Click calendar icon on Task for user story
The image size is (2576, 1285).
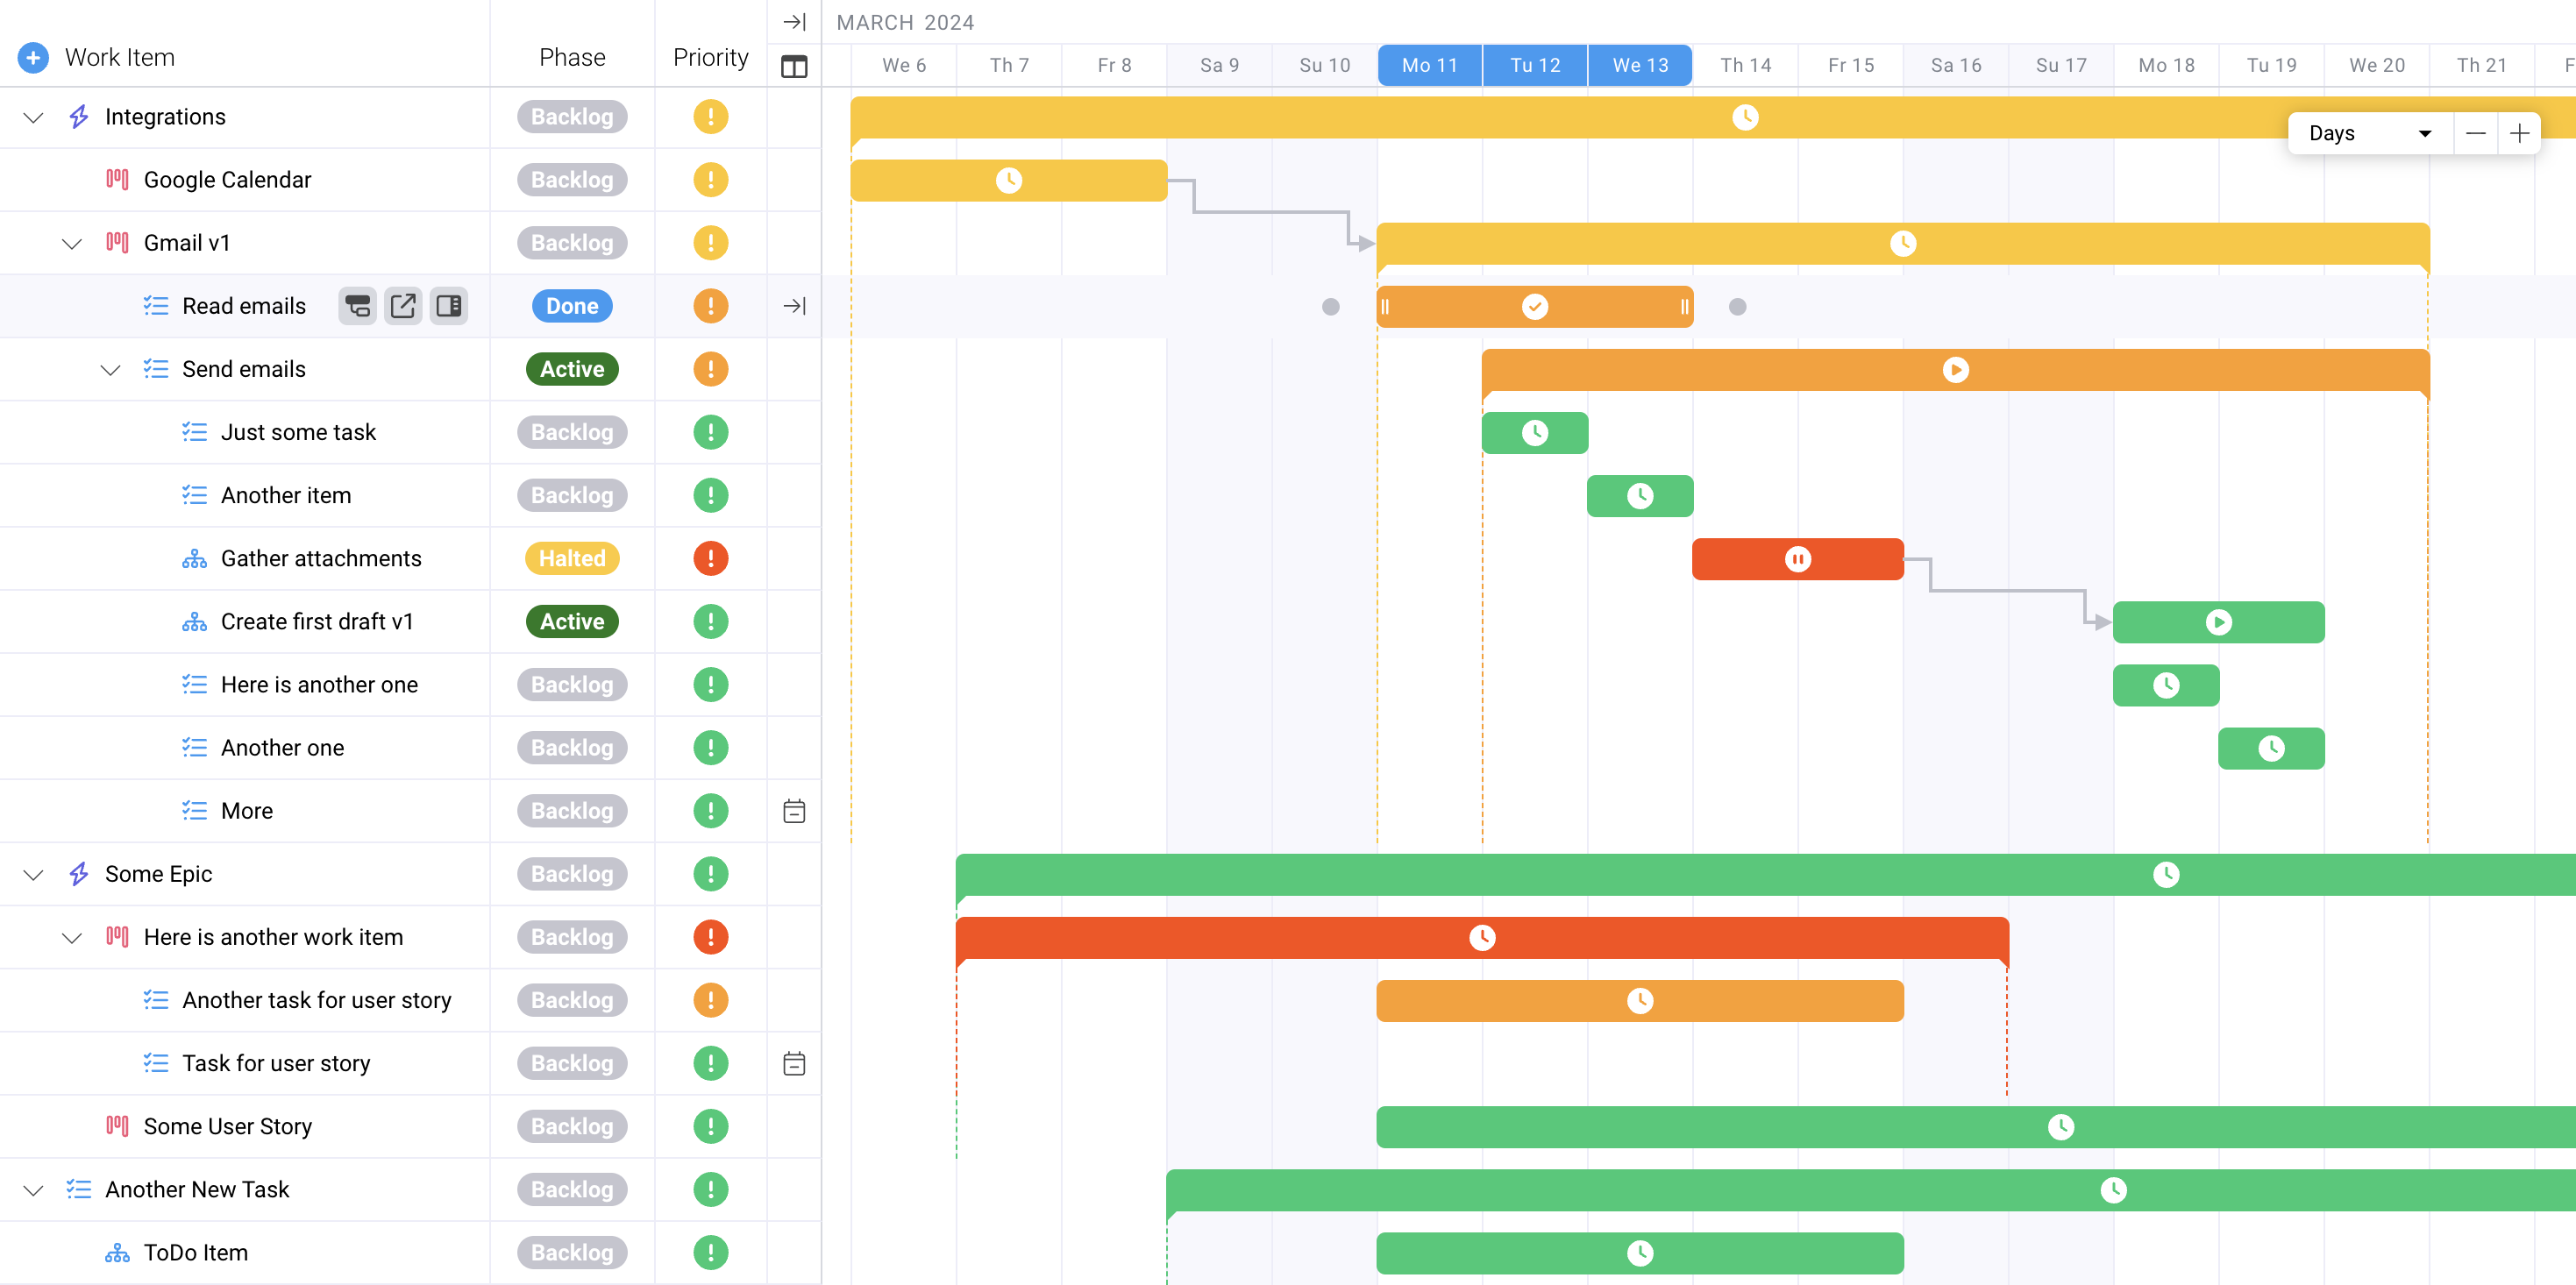794,1063
